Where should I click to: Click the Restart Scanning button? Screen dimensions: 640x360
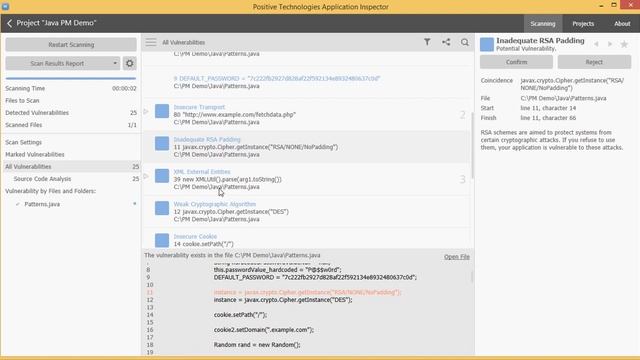[x=71, y=44]
